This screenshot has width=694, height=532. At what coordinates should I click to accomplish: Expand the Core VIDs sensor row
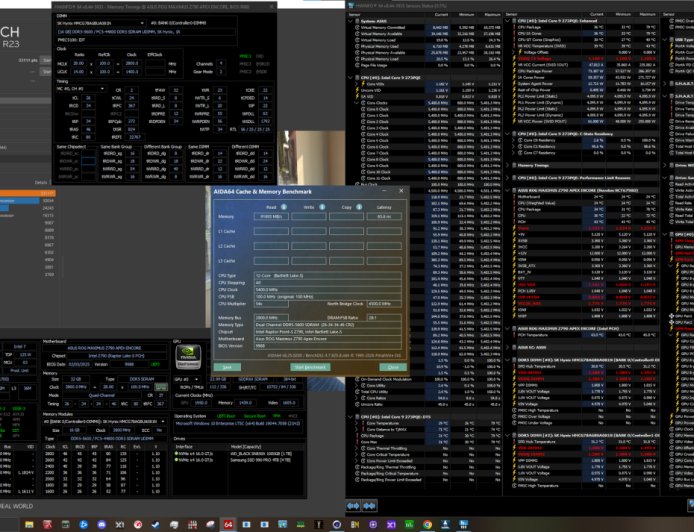pos(357,84)
